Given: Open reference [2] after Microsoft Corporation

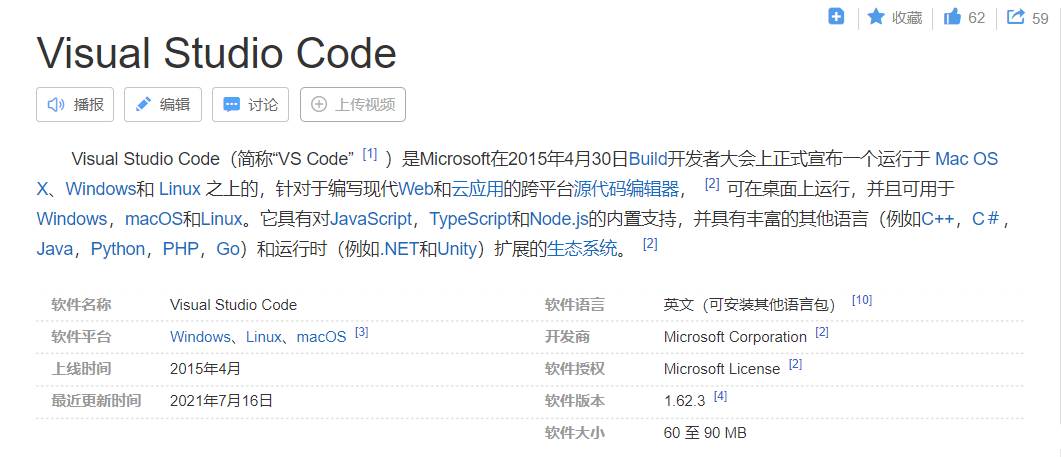Looking at the screenshot, I should point(822,332).
